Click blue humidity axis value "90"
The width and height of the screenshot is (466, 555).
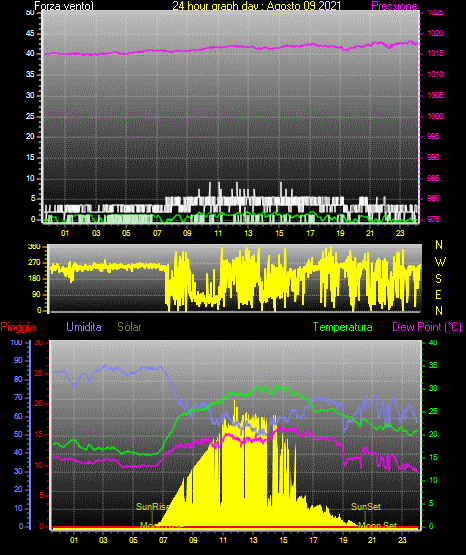[18, 360]
